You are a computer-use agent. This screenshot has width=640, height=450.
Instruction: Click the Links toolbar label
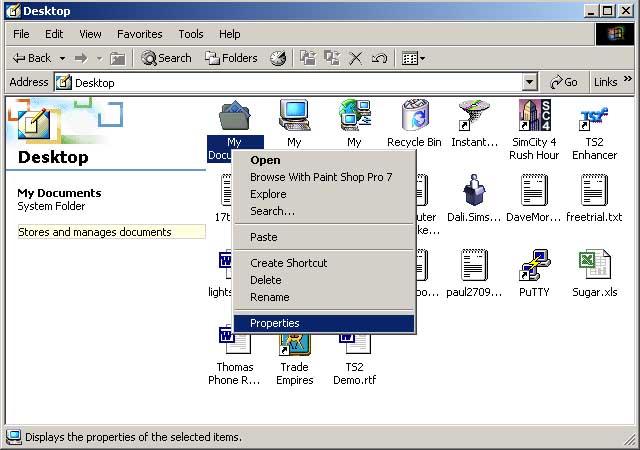click(x=605, y=82)
